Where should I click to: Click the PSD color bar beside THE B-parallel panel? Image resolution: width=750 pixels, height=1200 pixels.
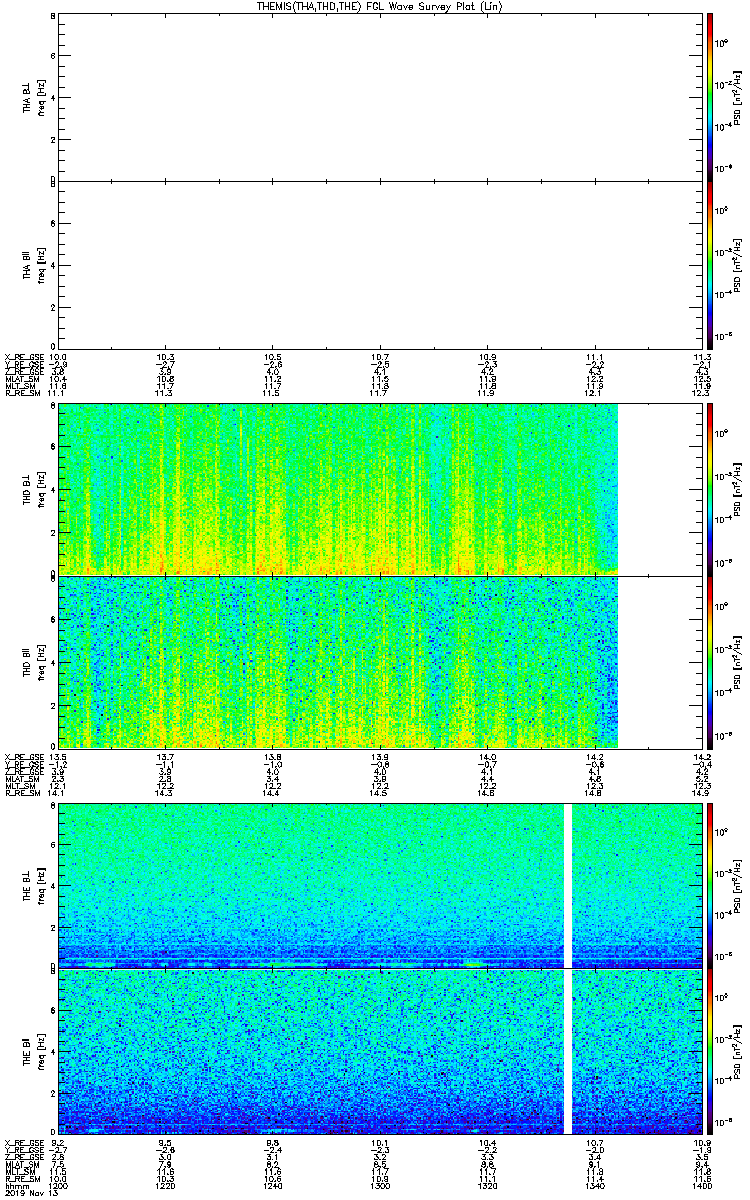point(710,1052)
